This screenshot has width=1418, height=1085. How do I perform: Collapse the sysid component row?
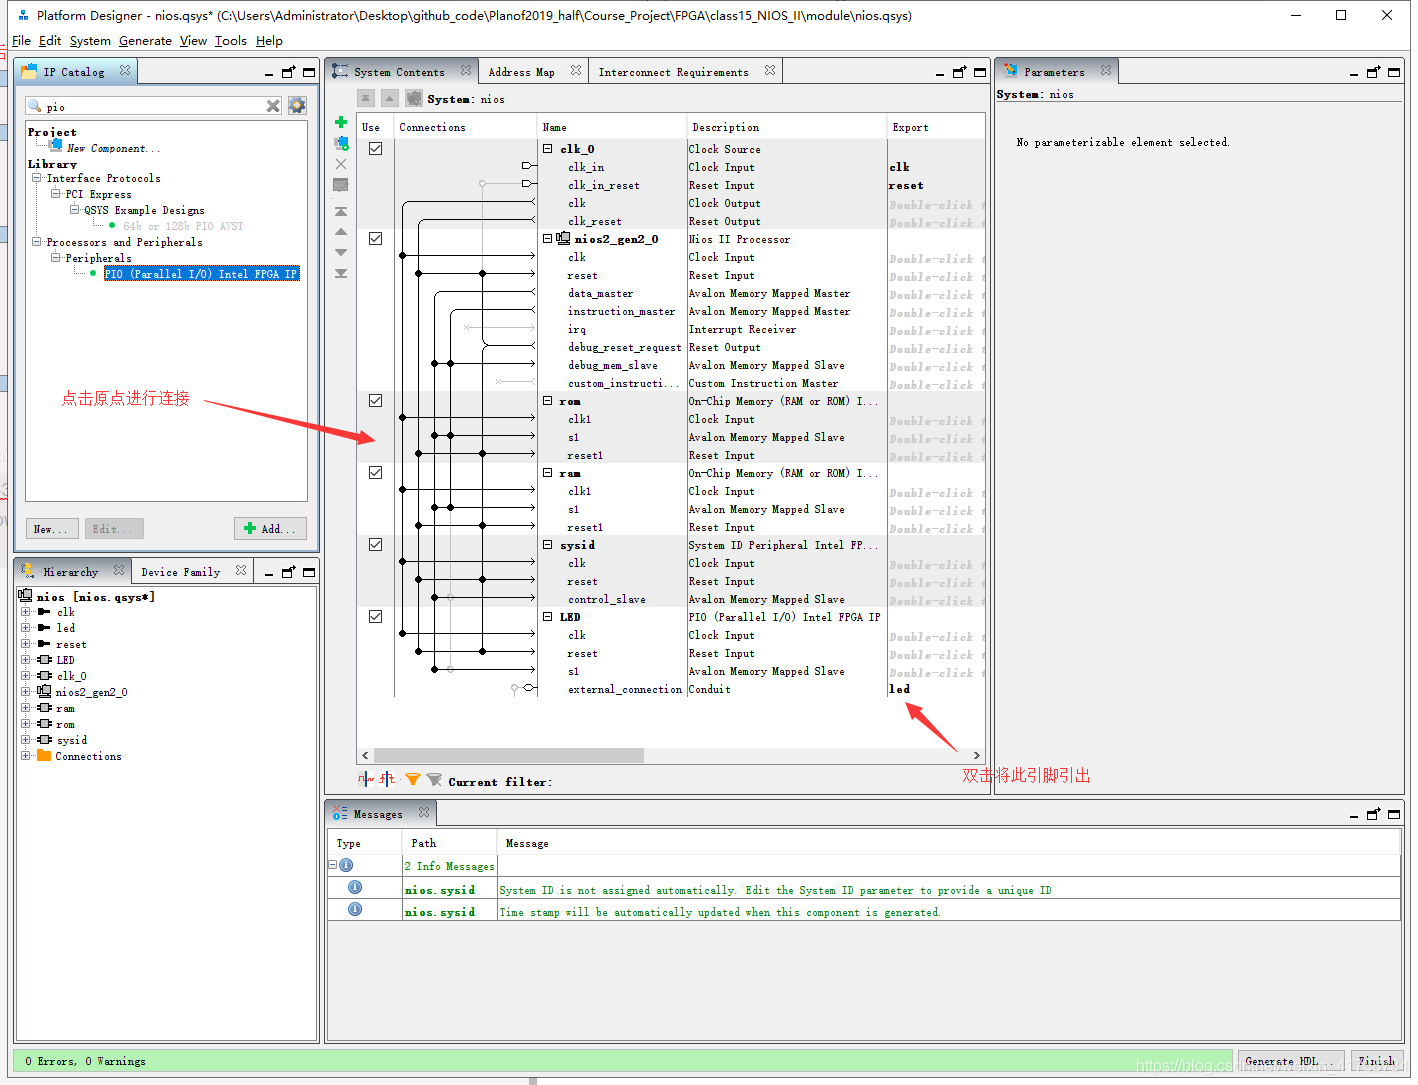(x=548, y=545)
